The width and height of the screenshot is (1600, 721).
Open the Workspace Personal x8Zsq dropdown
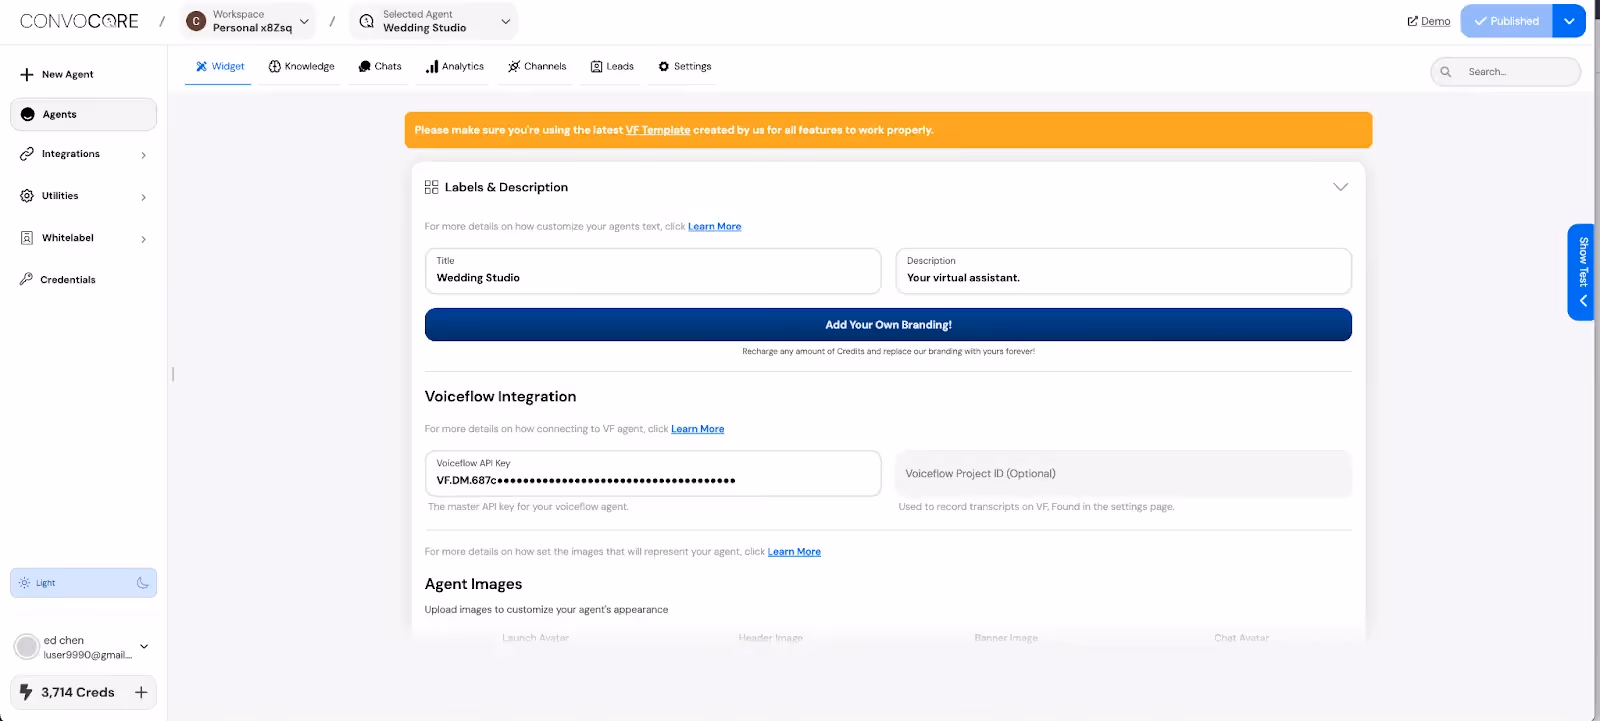click(x=249, y=21)
